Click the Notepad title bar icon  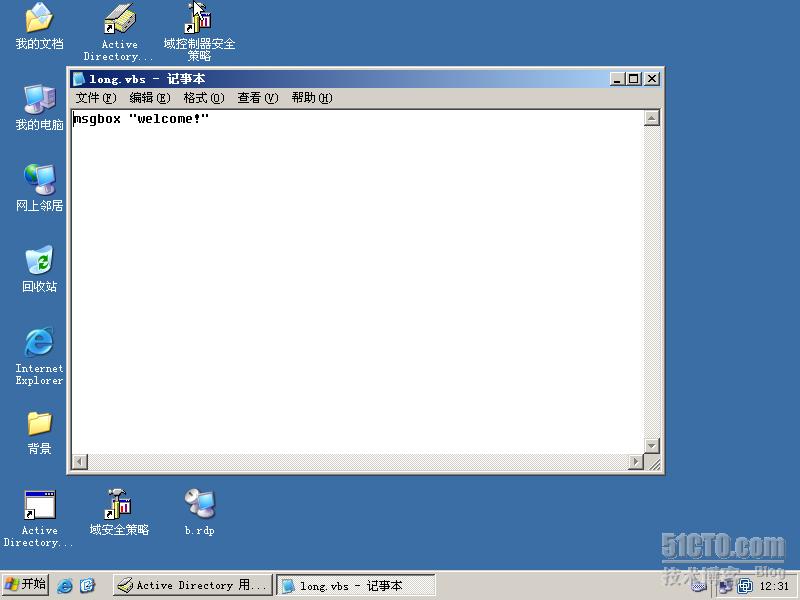pyautogui.click(x=79, y=79)
